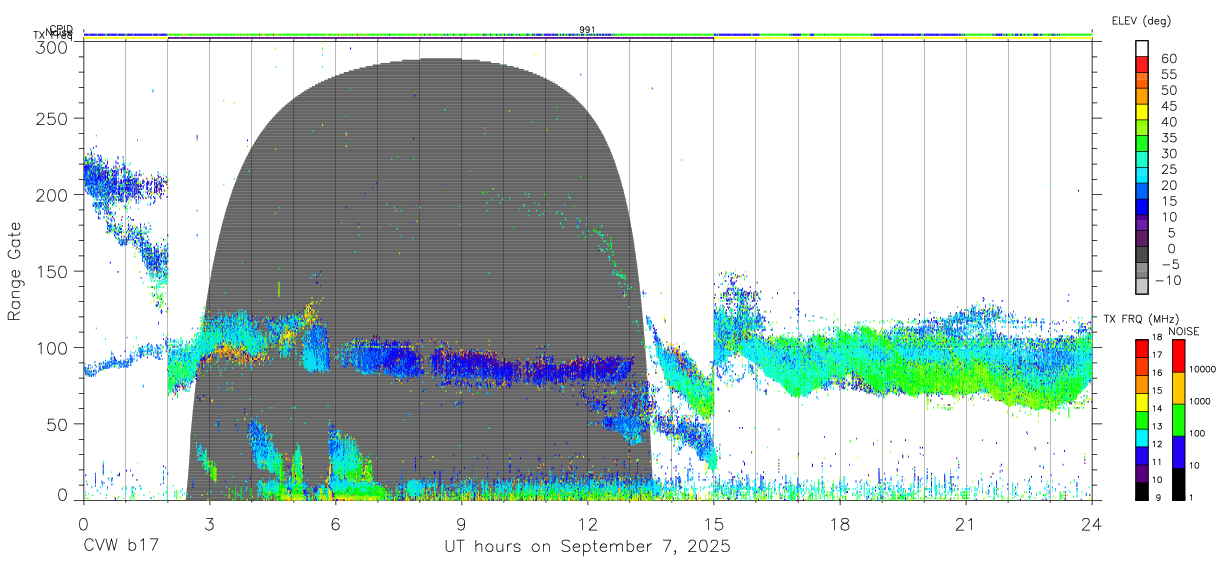Image resolution: width=1228 pixels, height=567 pixels.
Task: Click the blue 10–100 NOISE swatch
Action: pos(1178,451)
